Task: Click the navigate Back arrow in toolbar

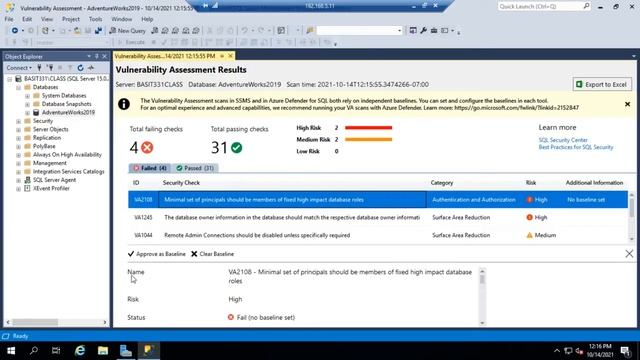Action: (x=15, y=31)
